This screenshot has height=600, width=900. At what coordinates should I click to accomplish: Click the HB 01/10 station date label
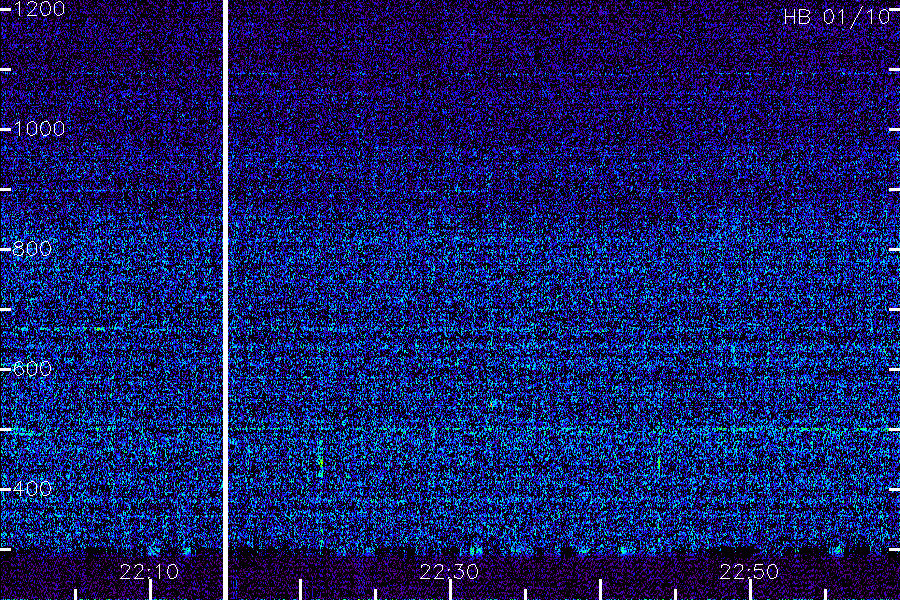(837, 17)
